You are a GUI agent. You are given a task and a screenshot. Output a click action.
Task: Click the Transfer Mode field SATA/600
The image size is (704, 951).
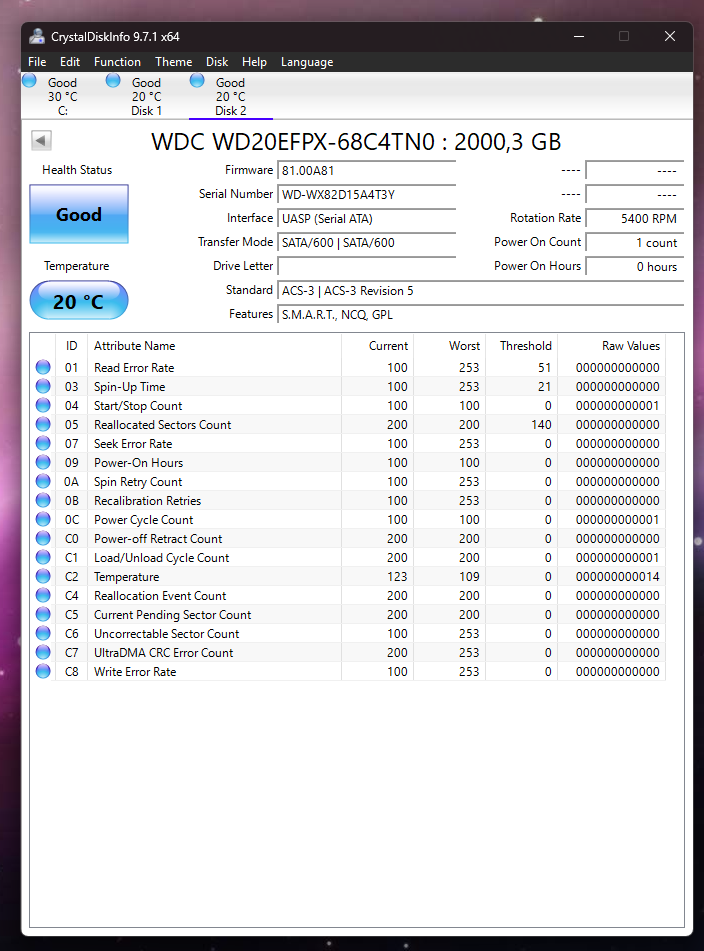tap(366, 243)
